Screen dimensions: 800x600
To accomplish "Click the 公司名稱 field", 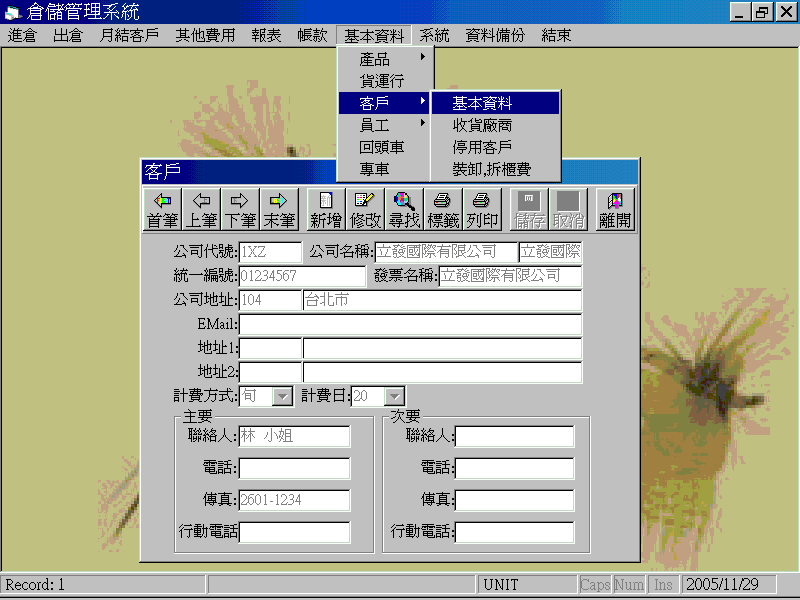I will point(446,252).
